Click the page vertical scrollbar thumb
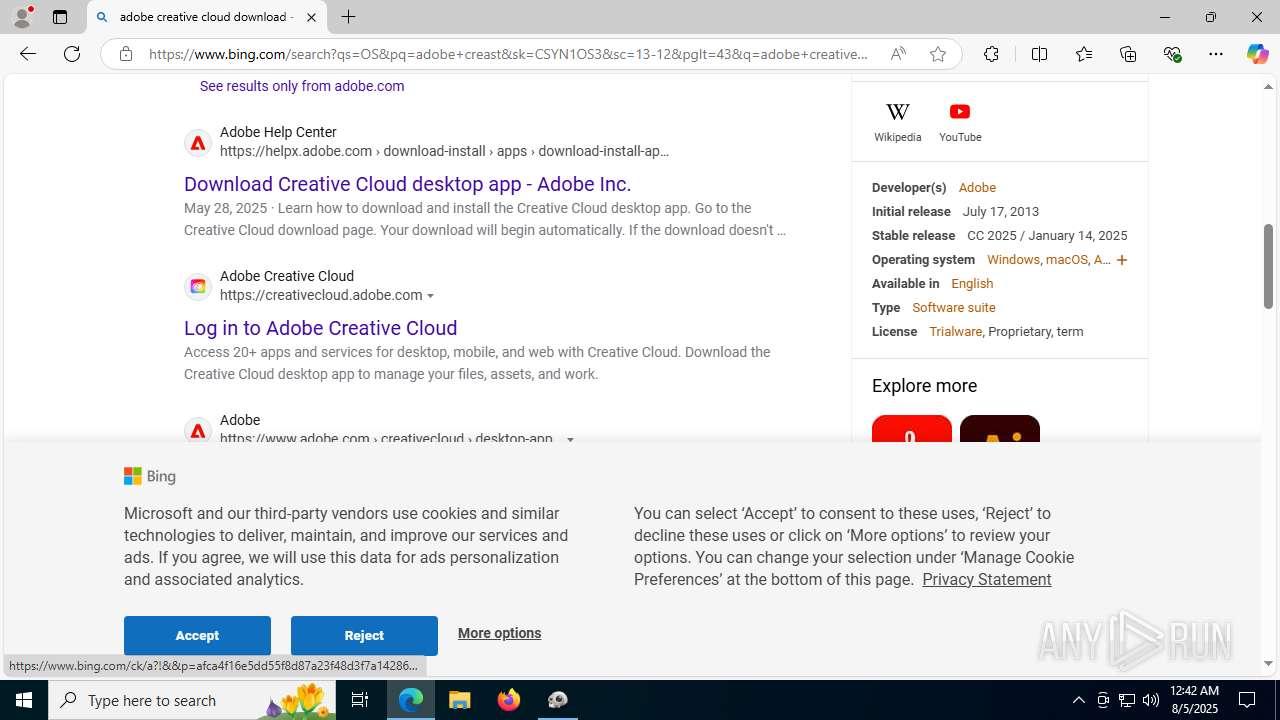Viewport: 1280px width, 720px height. 1268,266
